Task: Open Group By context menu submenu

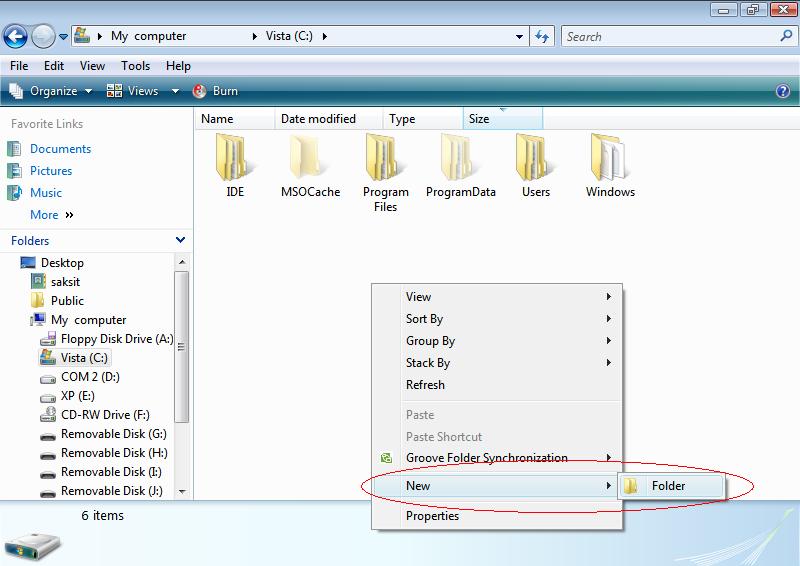Action: 497,340
